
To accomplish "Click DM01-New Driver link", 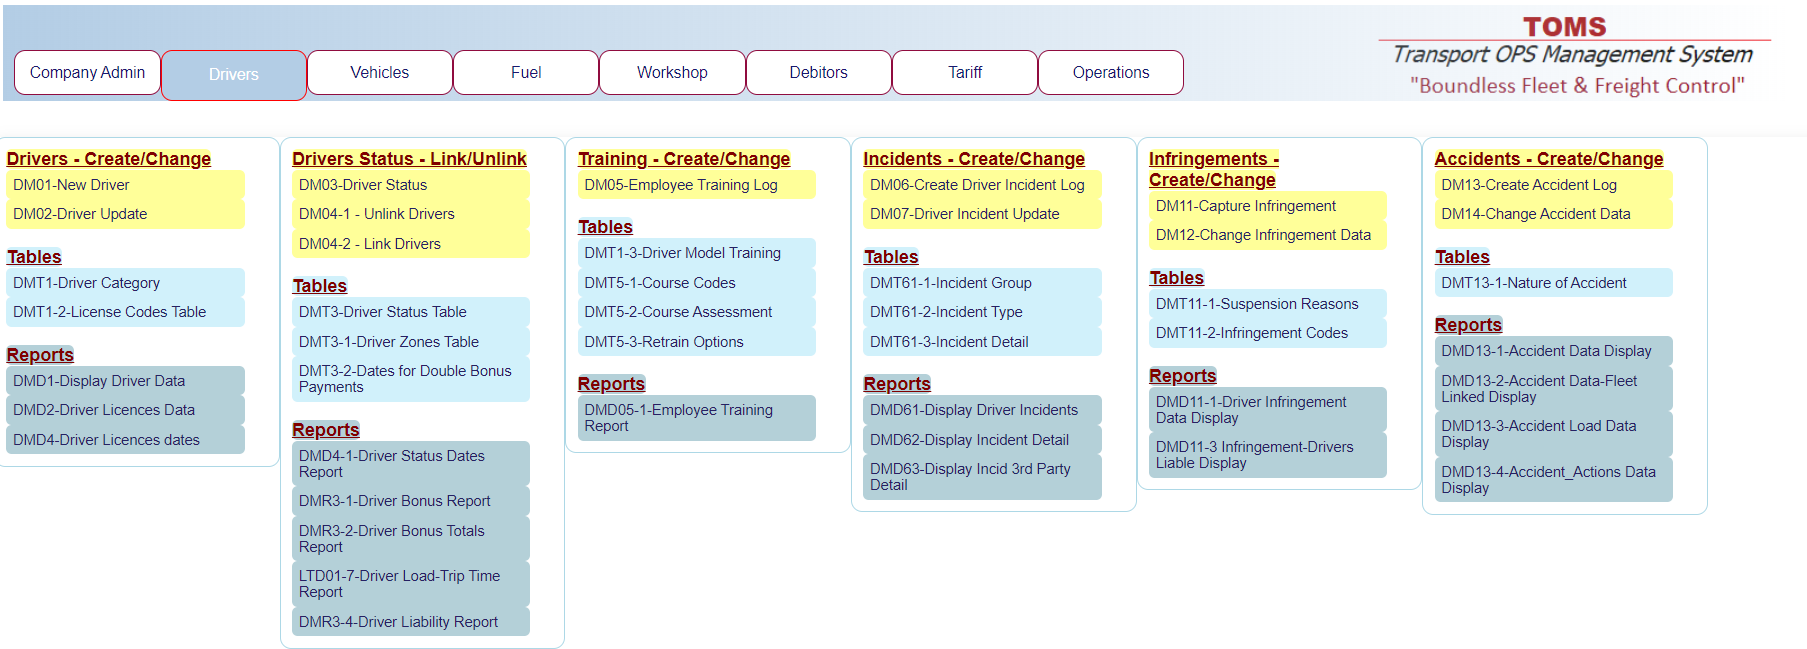I will [72, 185].
